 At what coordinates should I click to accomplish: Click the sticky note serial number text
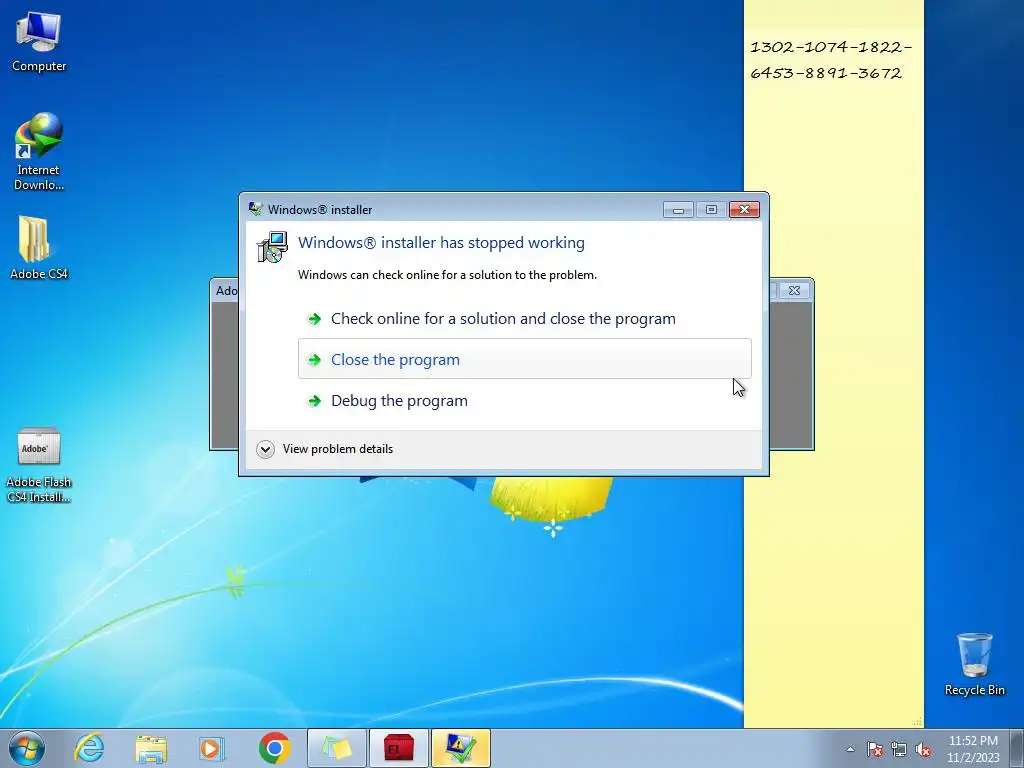pyautogui.click(x=830, y=60)
